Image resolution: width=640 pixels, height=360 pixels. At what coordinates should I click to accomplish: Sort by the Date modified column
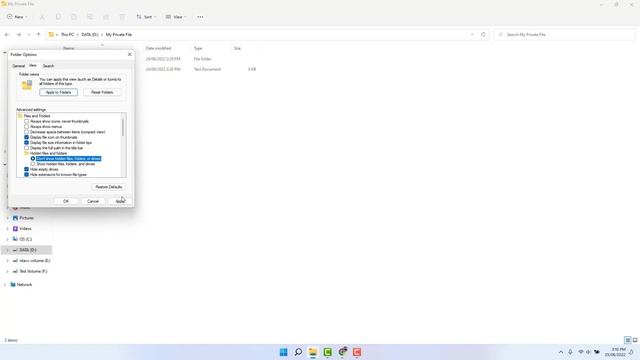click(x=158, y=48)
